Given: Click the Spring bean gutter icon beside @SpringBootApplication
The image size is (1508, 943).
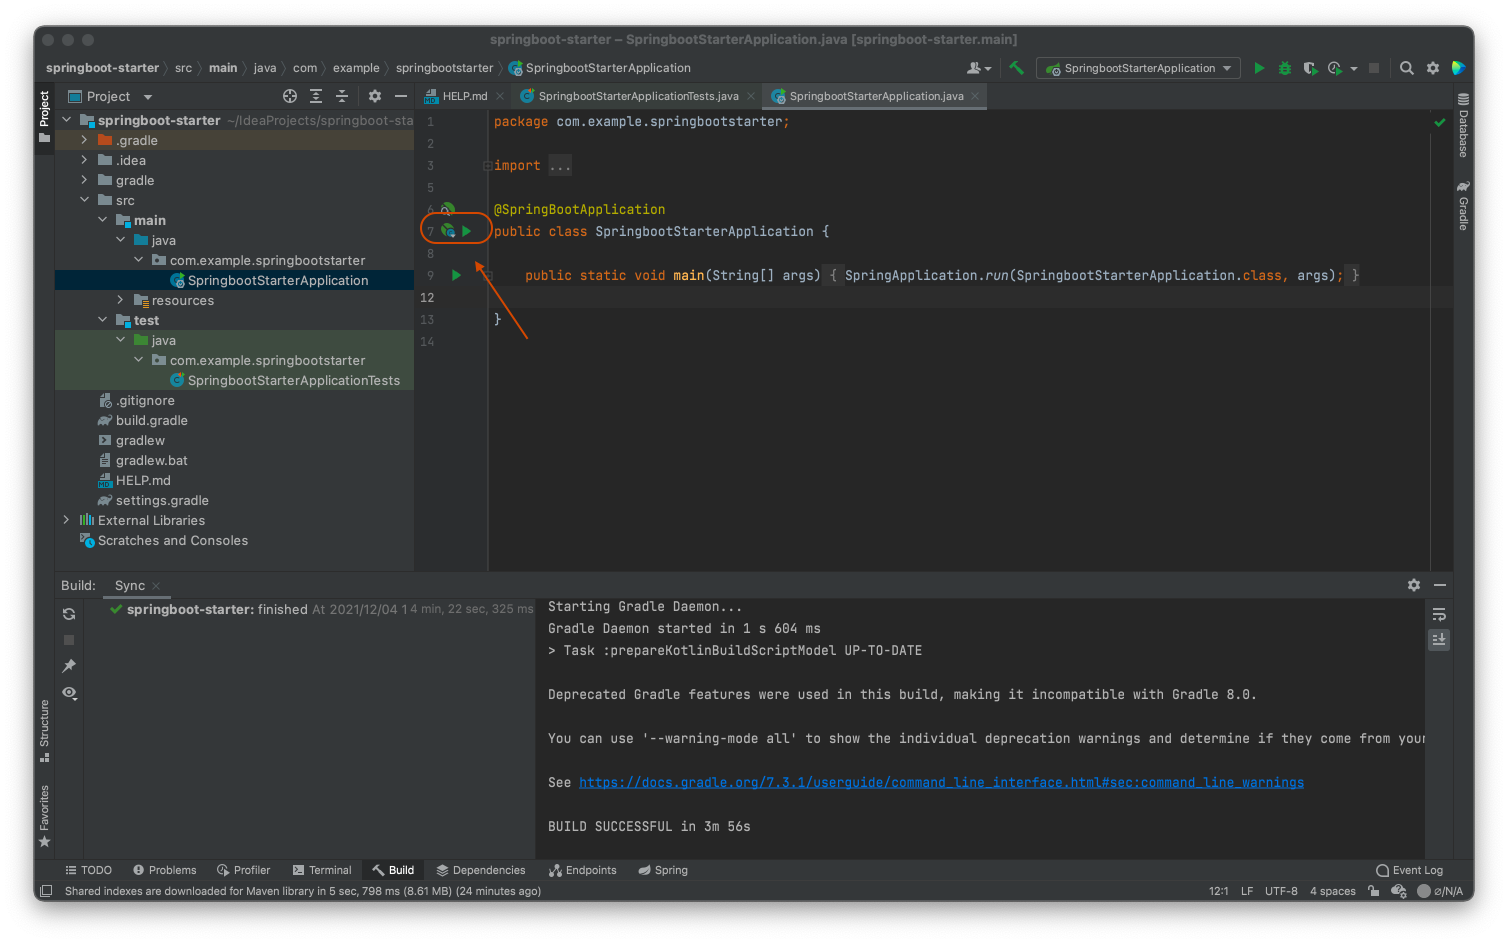Looking at the screenshot, I should [448, 209].
